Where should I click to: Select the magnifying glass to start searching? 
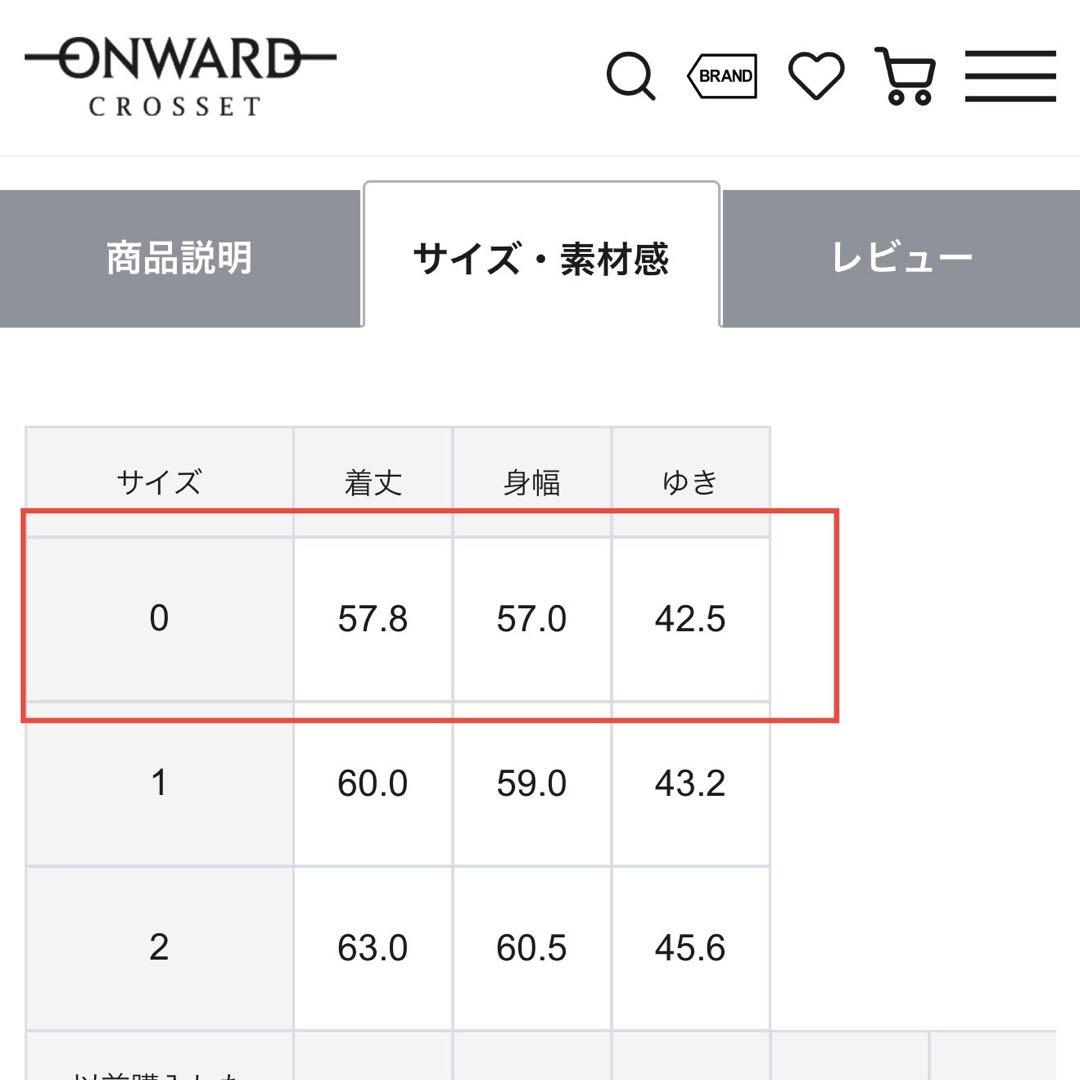click(x=630, y=76)
